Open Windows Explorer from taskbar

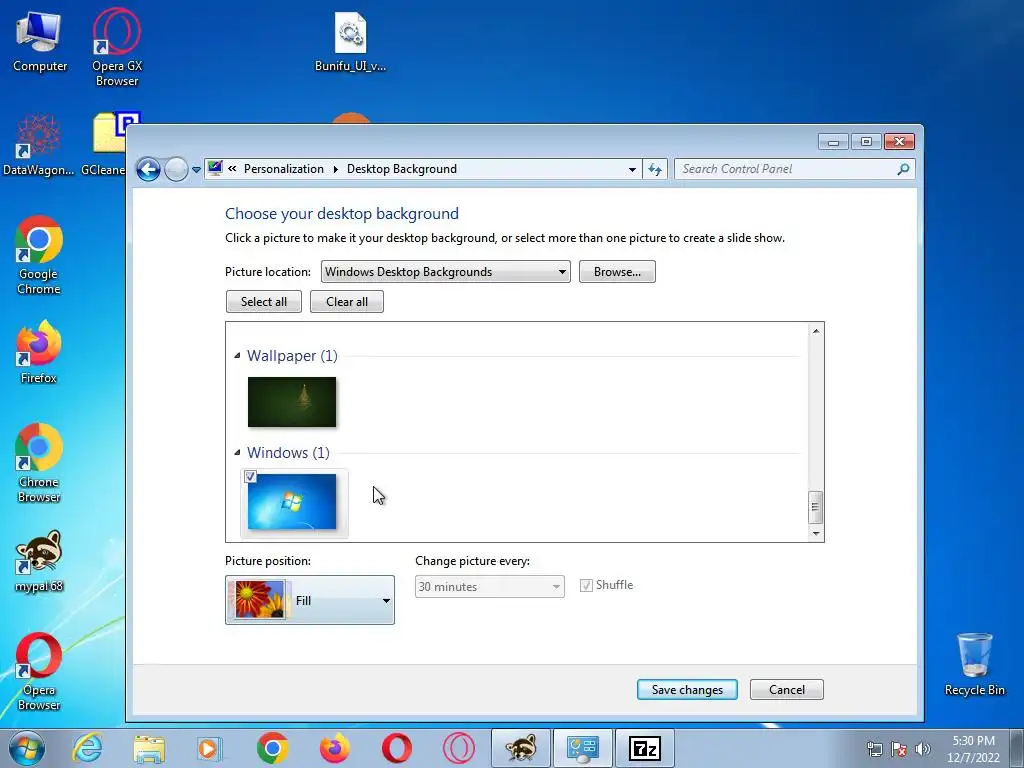[149, 748]
